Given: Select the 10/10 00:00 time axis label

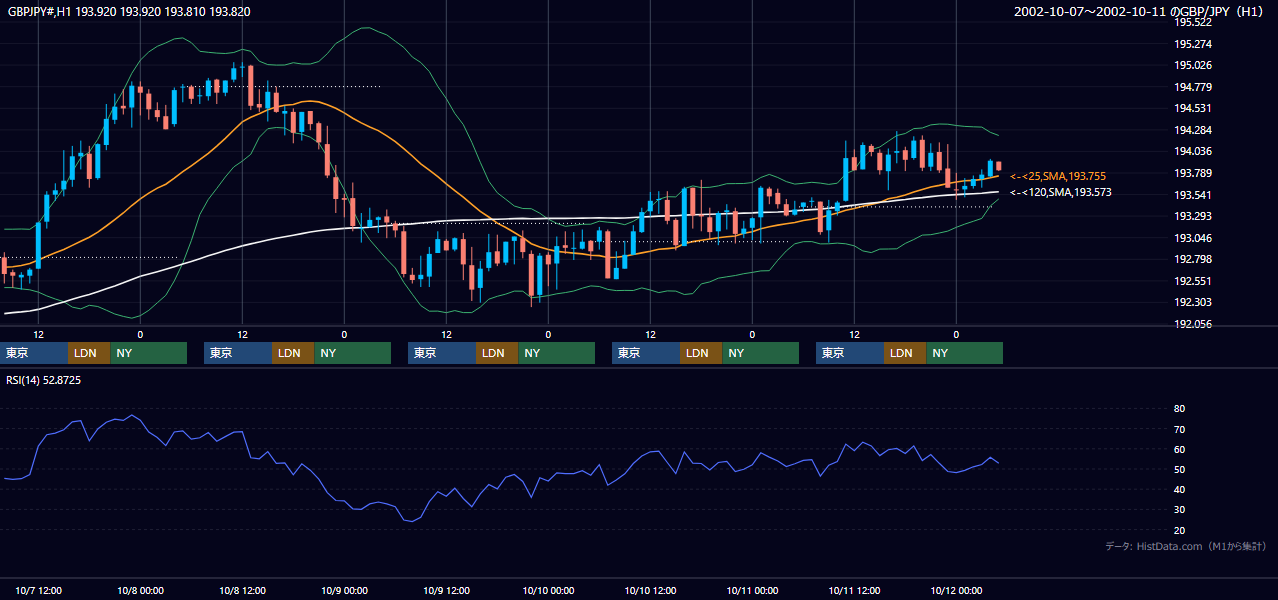Looking at the screenshot, I should click(548, 590).
